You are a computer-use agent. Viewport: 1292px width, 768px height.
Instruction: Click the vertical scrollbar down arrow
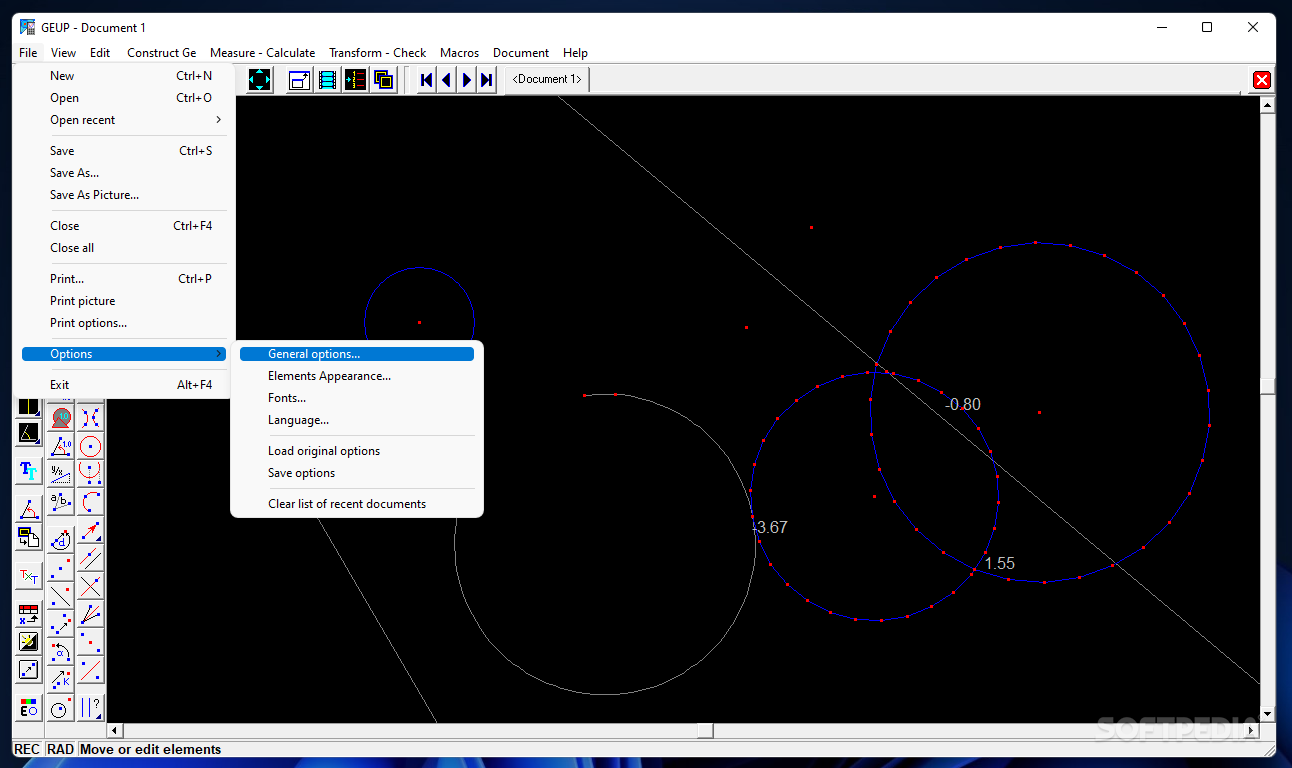tap(1267, 714)
